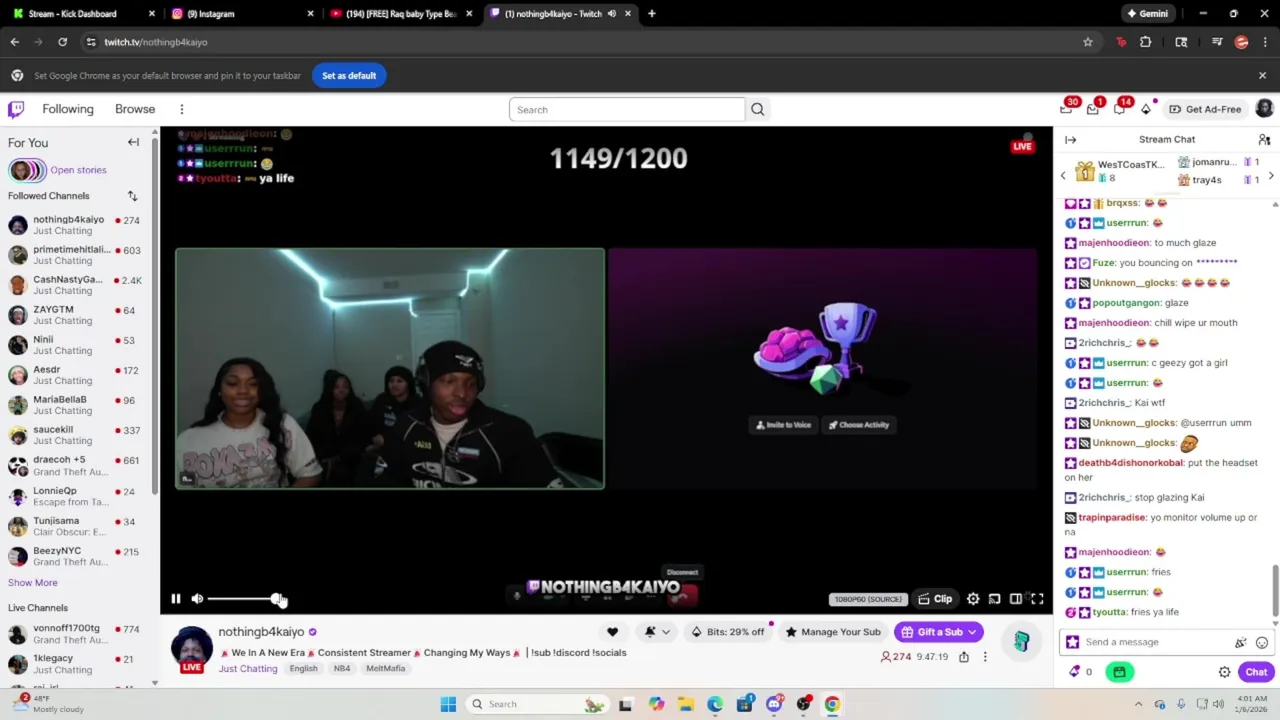Open chat settings gear
The height and width of the screenshot is (720, 1280).
pos(1224,672)
